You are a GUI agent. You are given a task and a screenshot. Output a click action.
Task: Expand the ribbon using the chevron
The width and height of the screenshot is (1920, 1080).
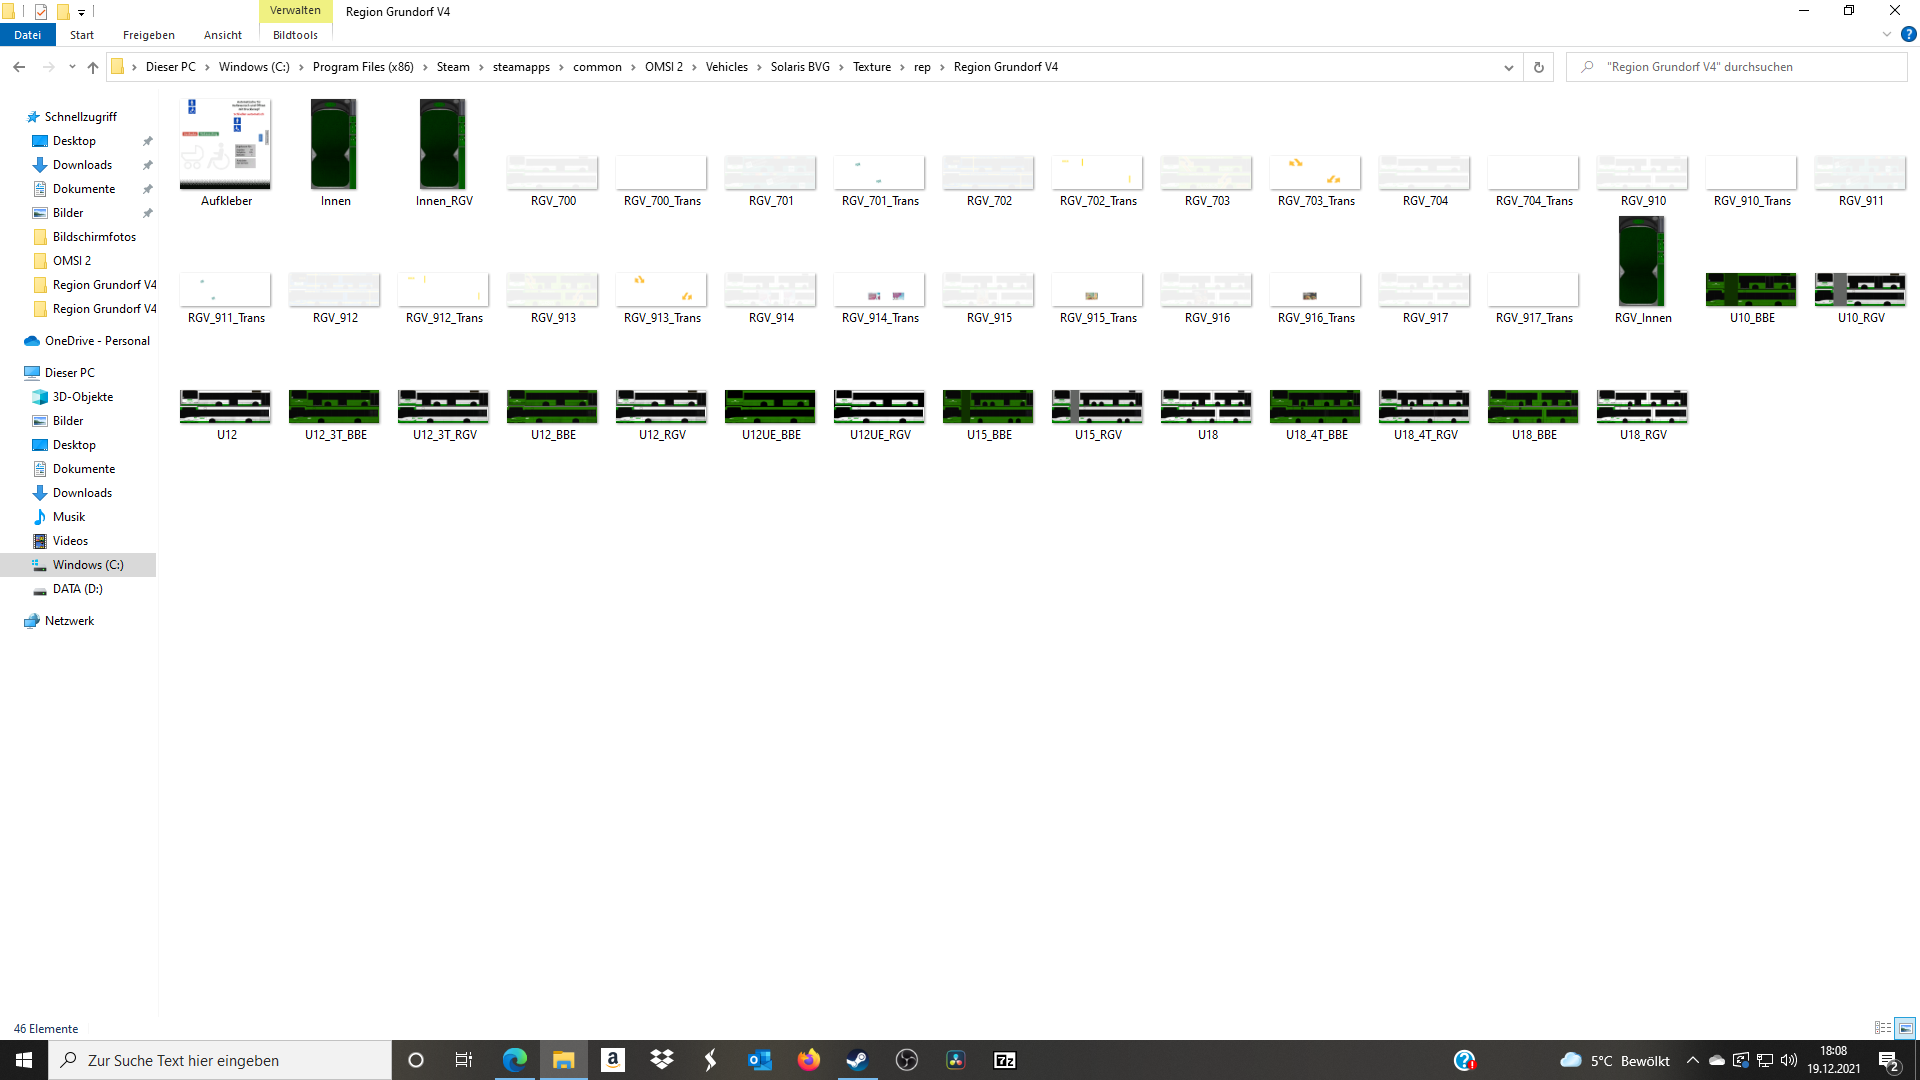pyautogui.click(x=1887, y=34)
